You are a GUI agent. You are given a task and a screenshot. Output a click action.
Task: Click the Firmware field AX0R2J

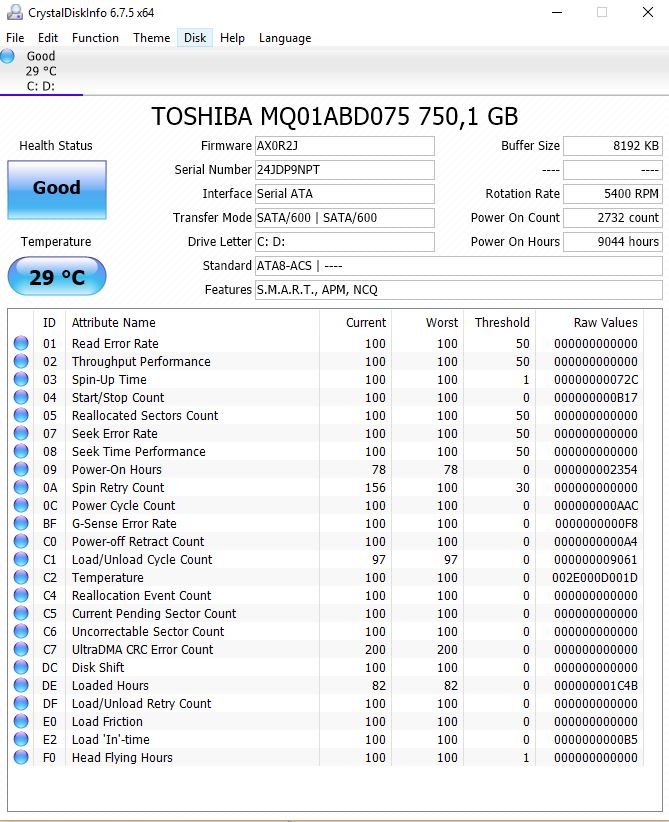(x=344, y=146)
